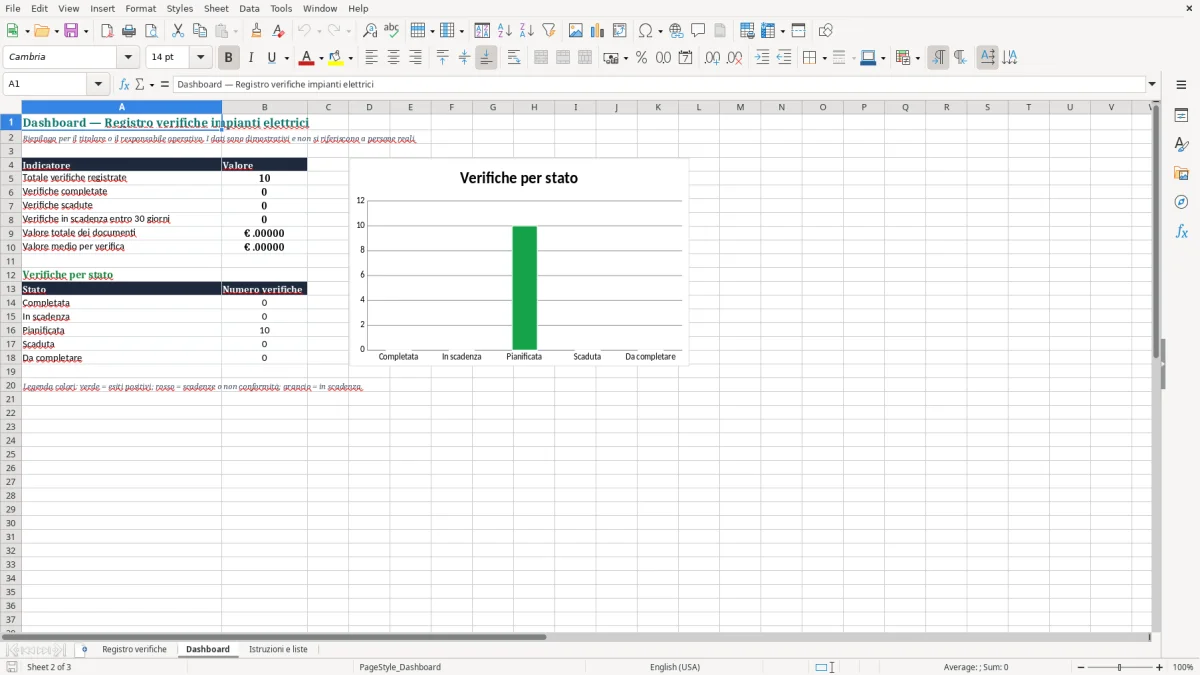Click the Function Wizard fx button
1200x675 pixels.
click(x=124, y=85)
